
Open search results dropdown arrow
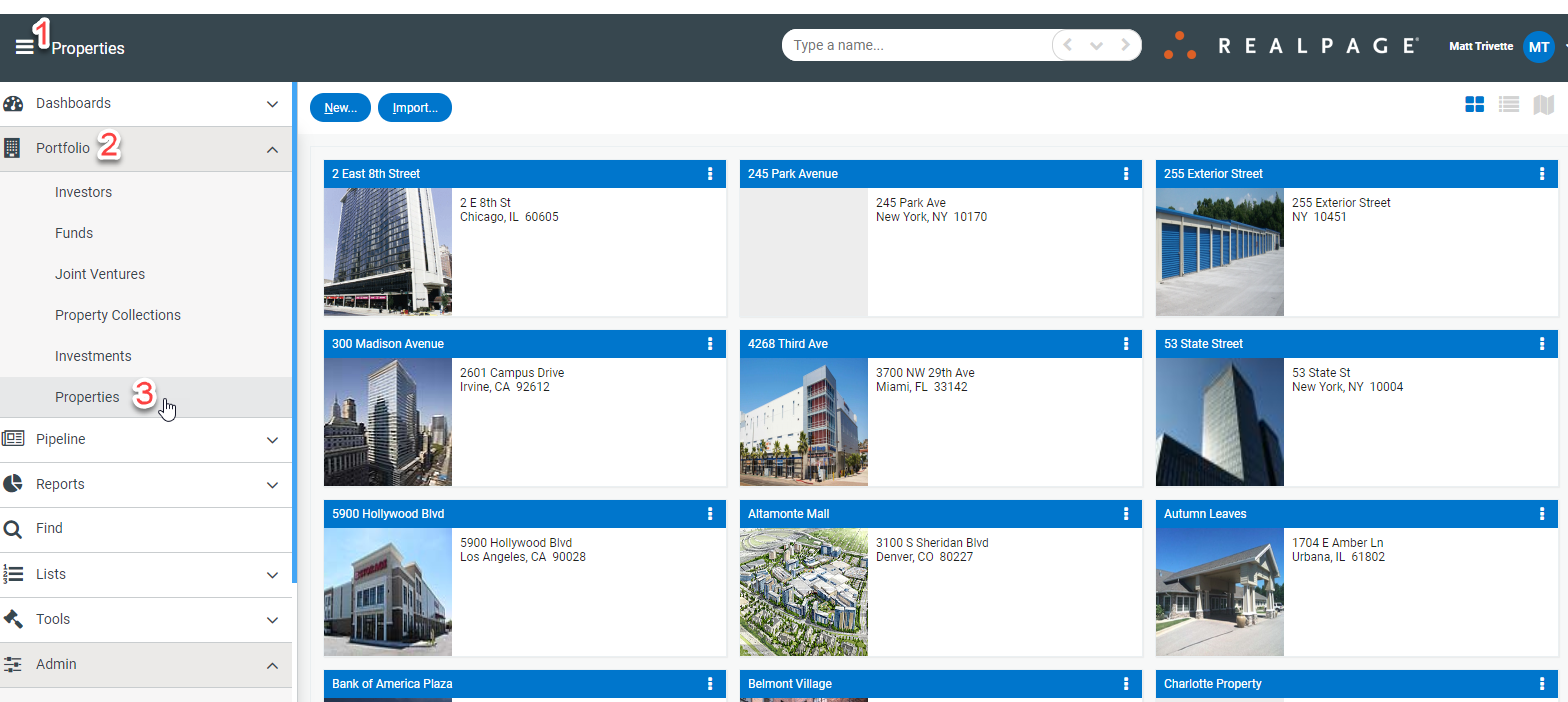1096,46
